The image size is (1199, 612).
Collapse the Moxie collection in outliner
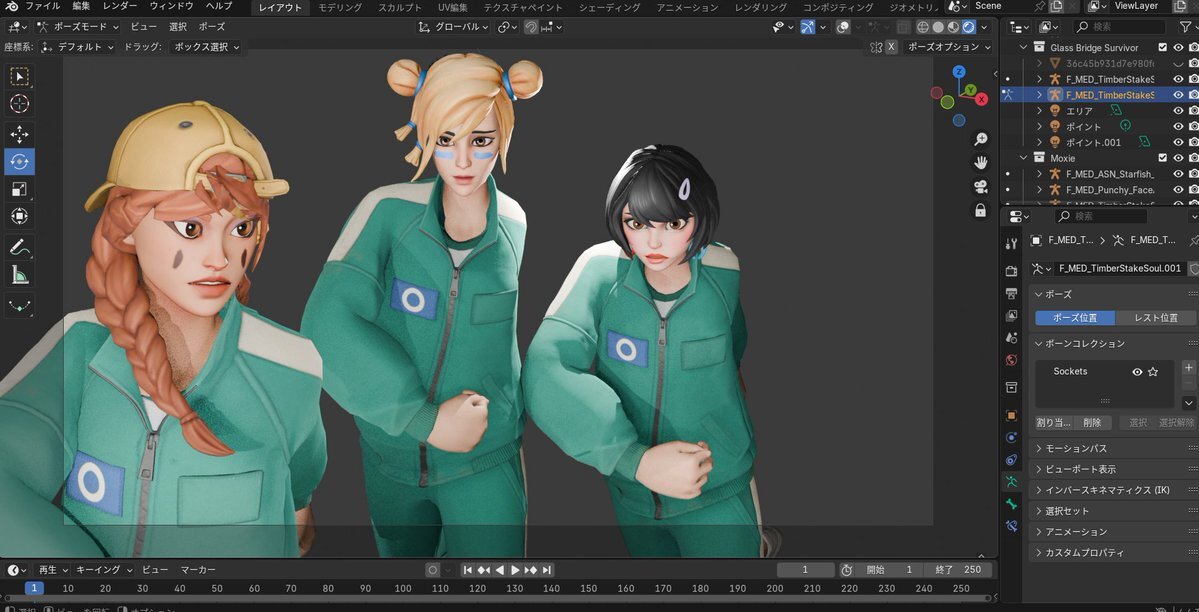1024,158
